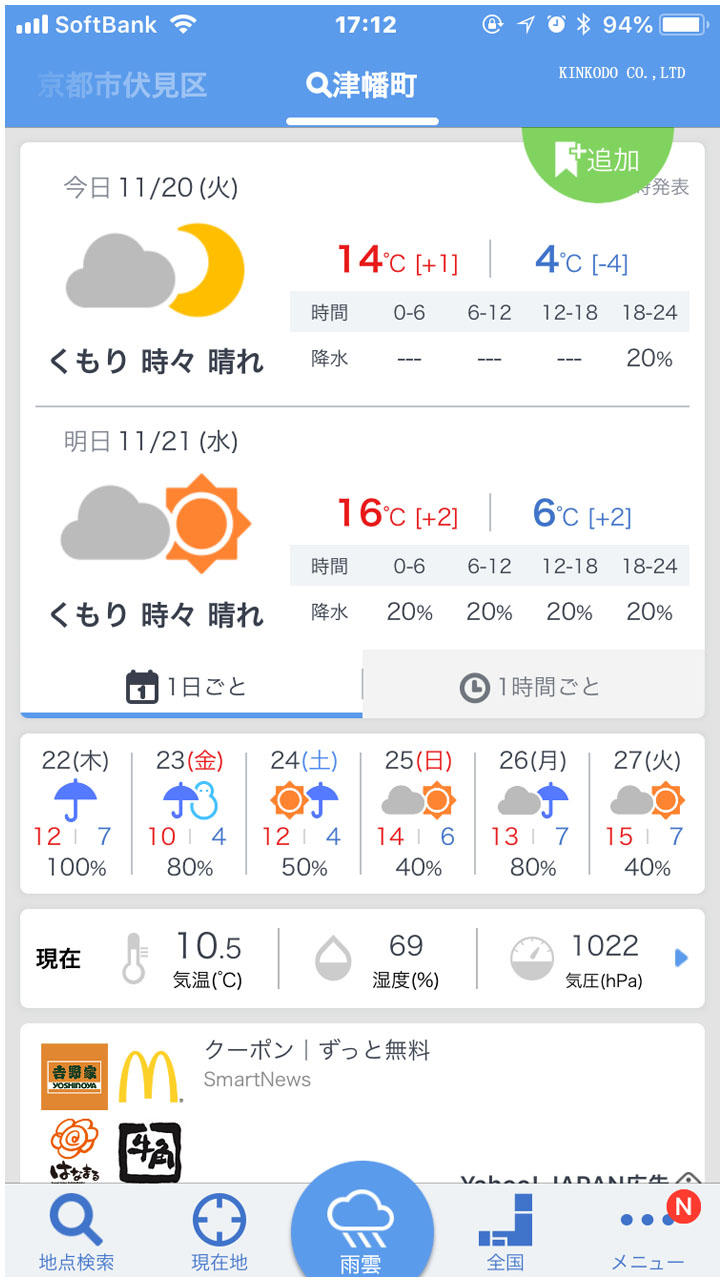
Task: Select the 22(木) forecast day
Action: pyautogui.click(x=76, y=812)
